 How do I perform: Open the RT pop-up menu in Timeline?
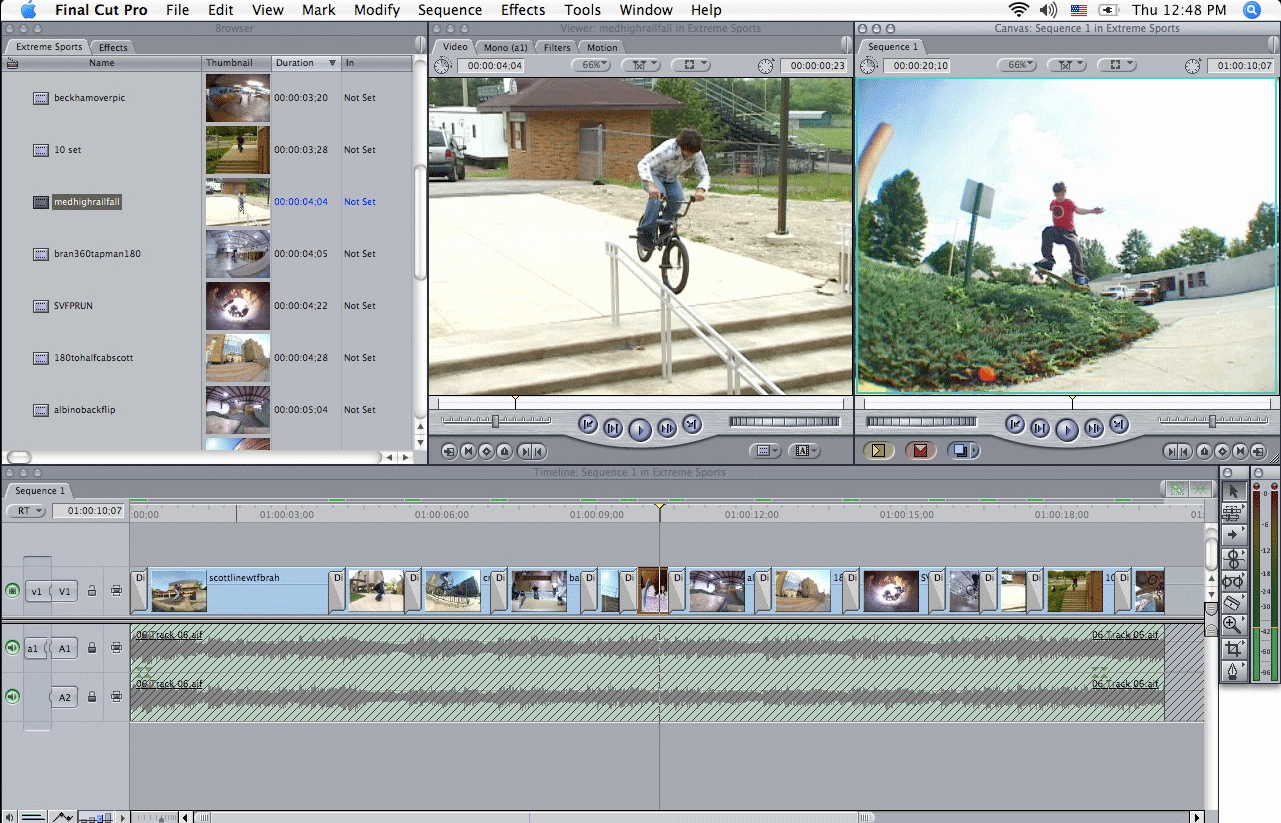click(26, 511)
